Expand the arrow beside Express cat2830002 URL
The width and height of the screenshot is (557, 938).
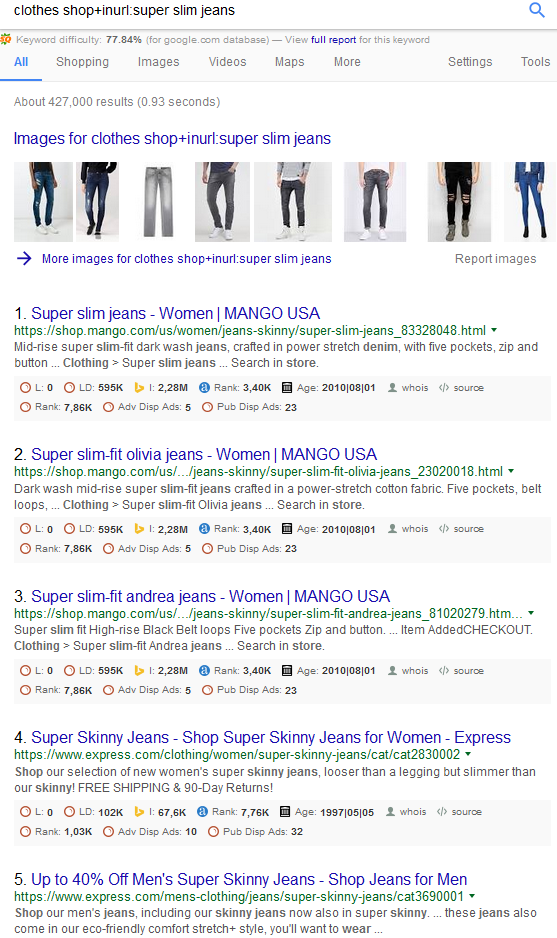tap(468, 754)
